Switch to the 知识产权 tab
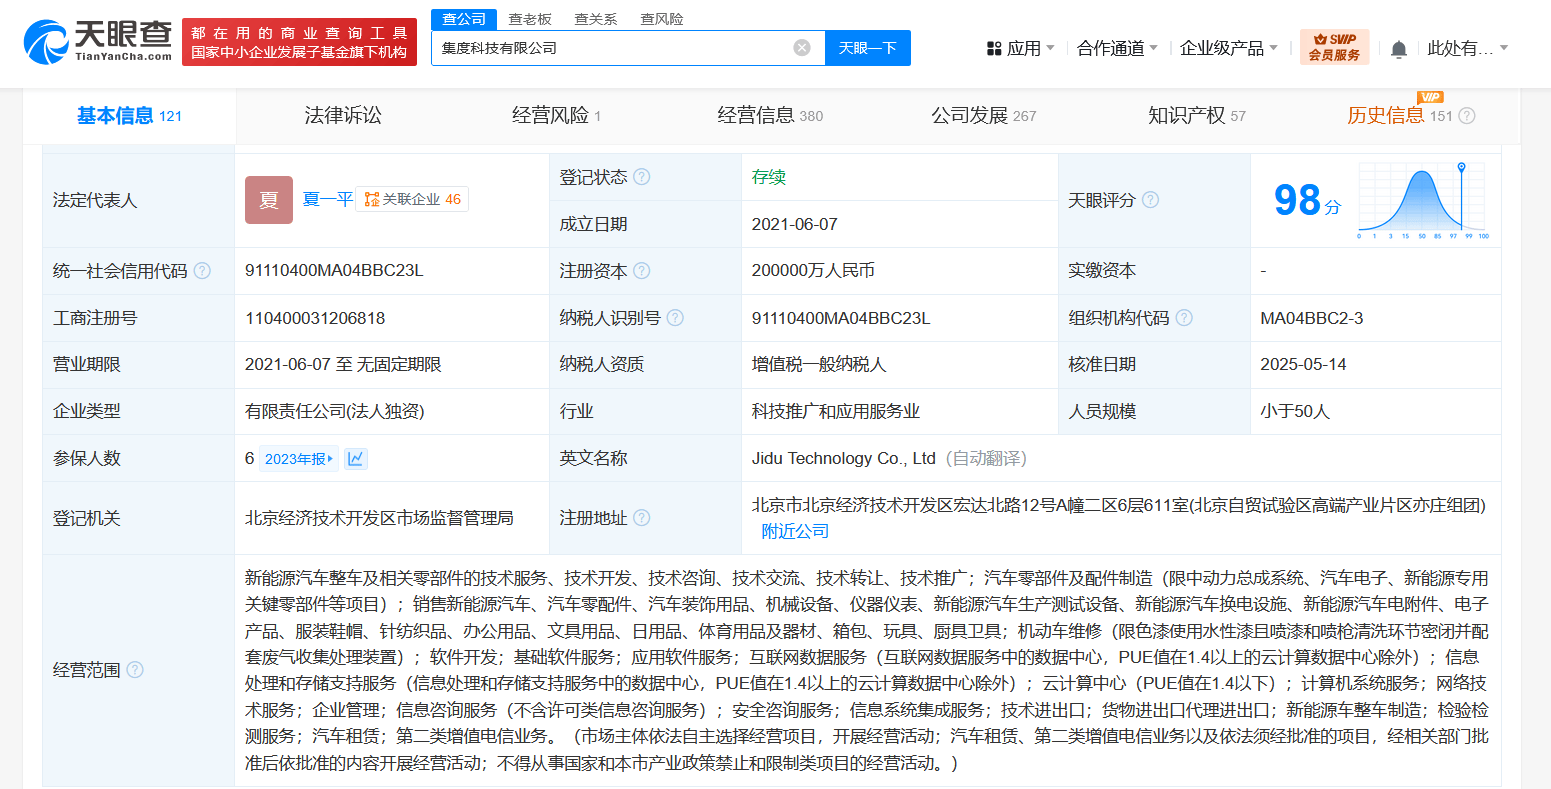The image size is (1551, 789). (x=1196, y=116)
